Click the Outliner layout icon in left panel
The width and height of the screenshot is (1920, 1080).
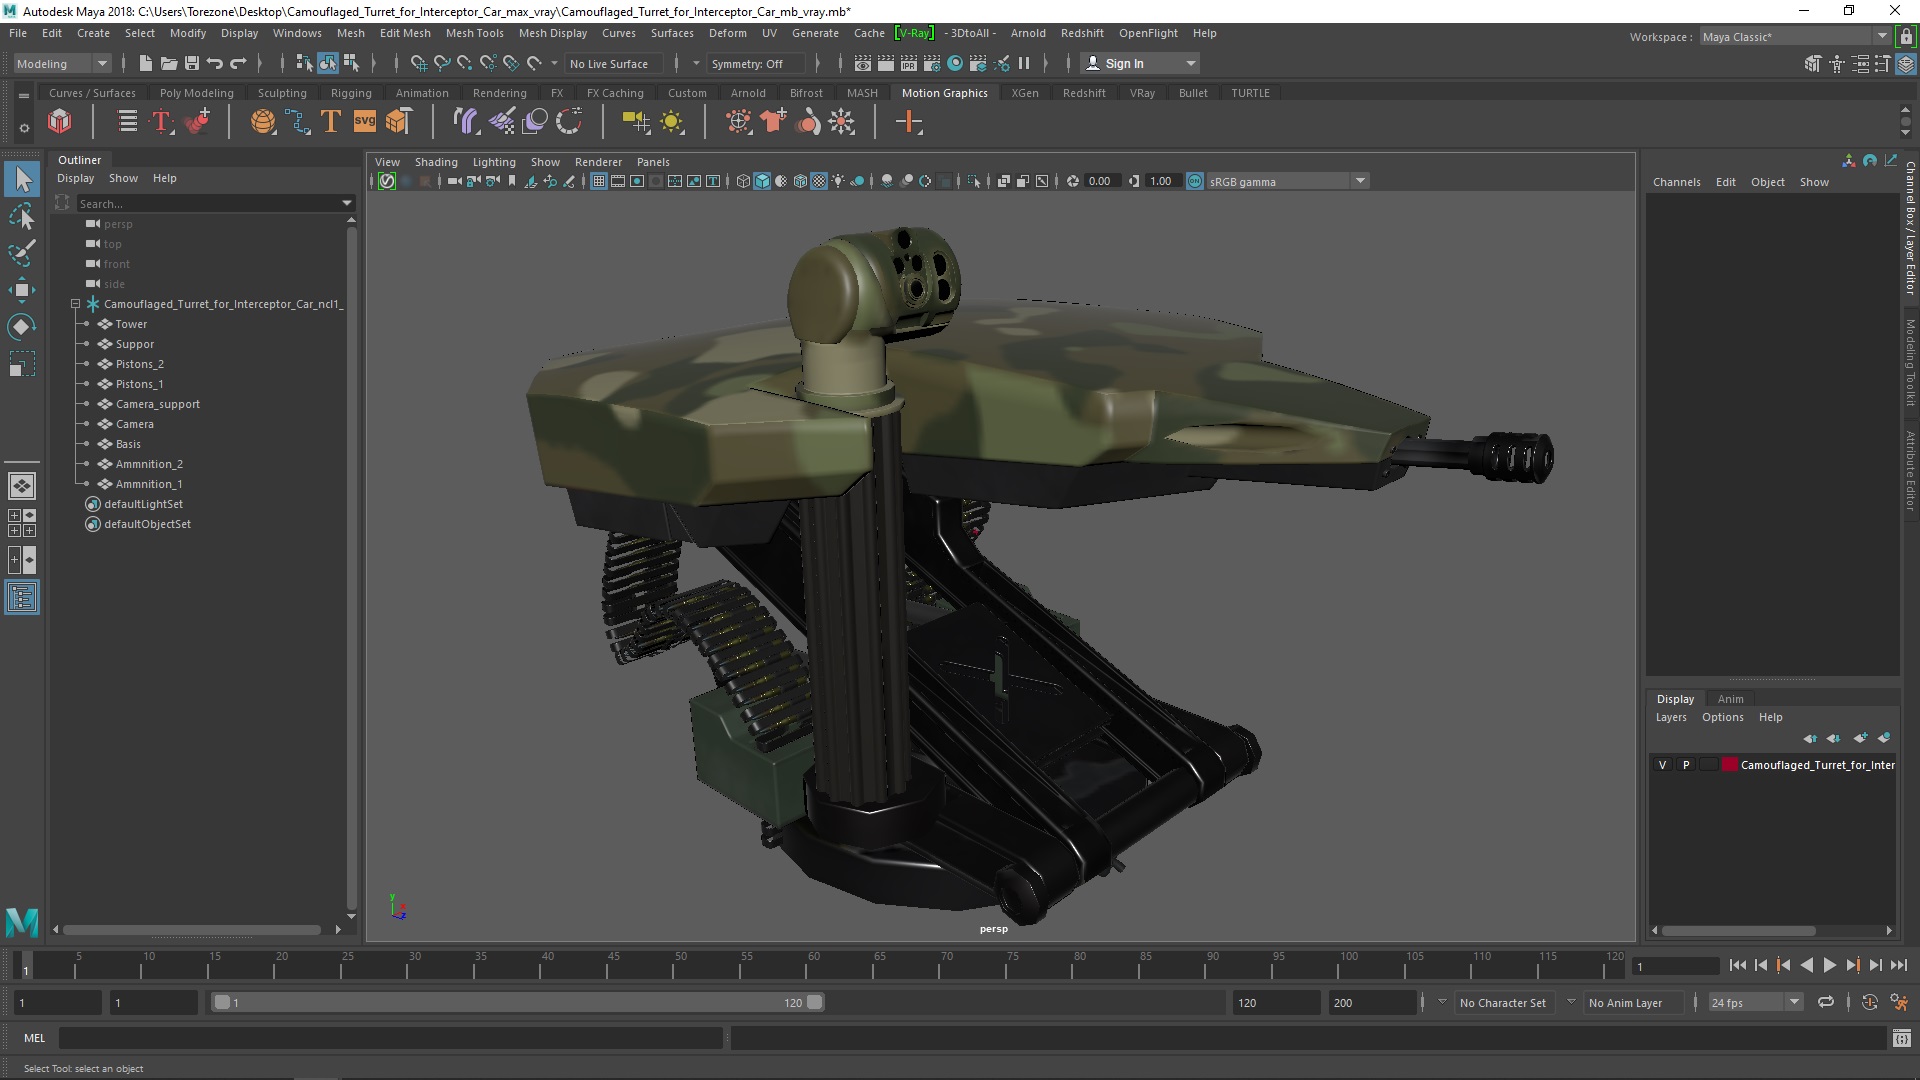pyautogui.click(x=22, y=597)
